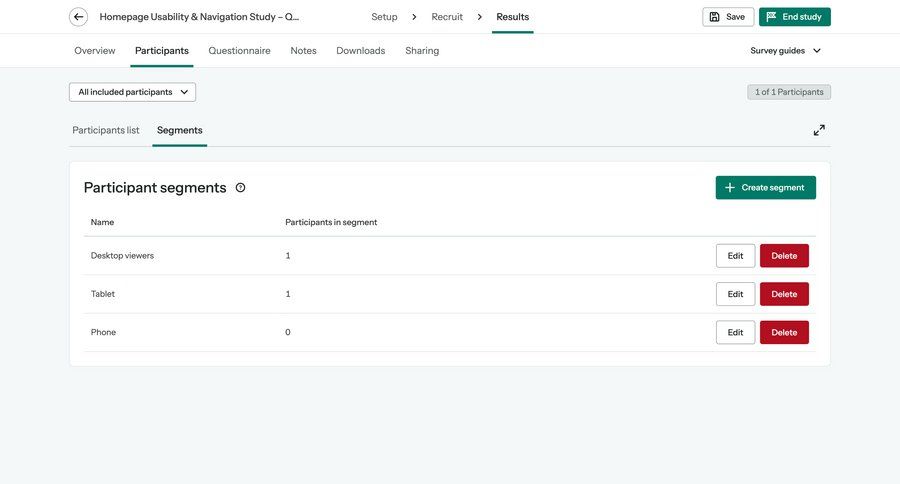The height and width of the screenshot is (484, 900).
Task: Click the back arrow icon
Action: click(x=78, y=17)
